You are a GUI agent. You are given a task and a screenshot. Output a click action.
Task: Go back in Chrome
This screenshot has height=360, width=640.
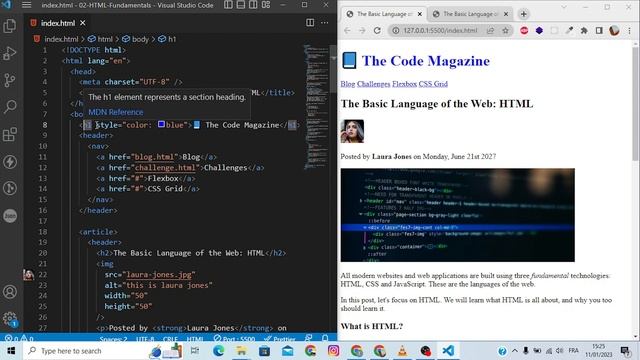(347, 31)
